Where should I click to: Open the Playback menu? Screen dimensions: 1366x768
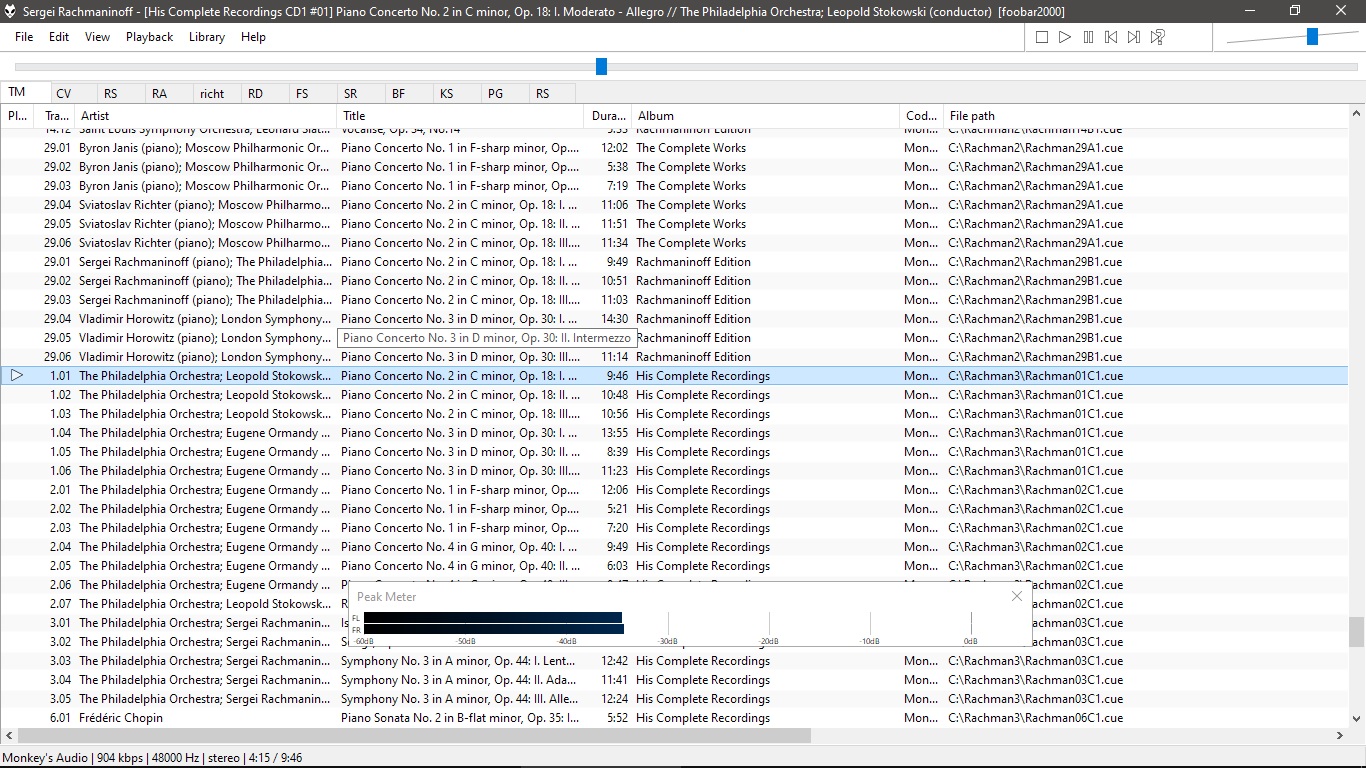pyautogui.click(x=149, y=37)
